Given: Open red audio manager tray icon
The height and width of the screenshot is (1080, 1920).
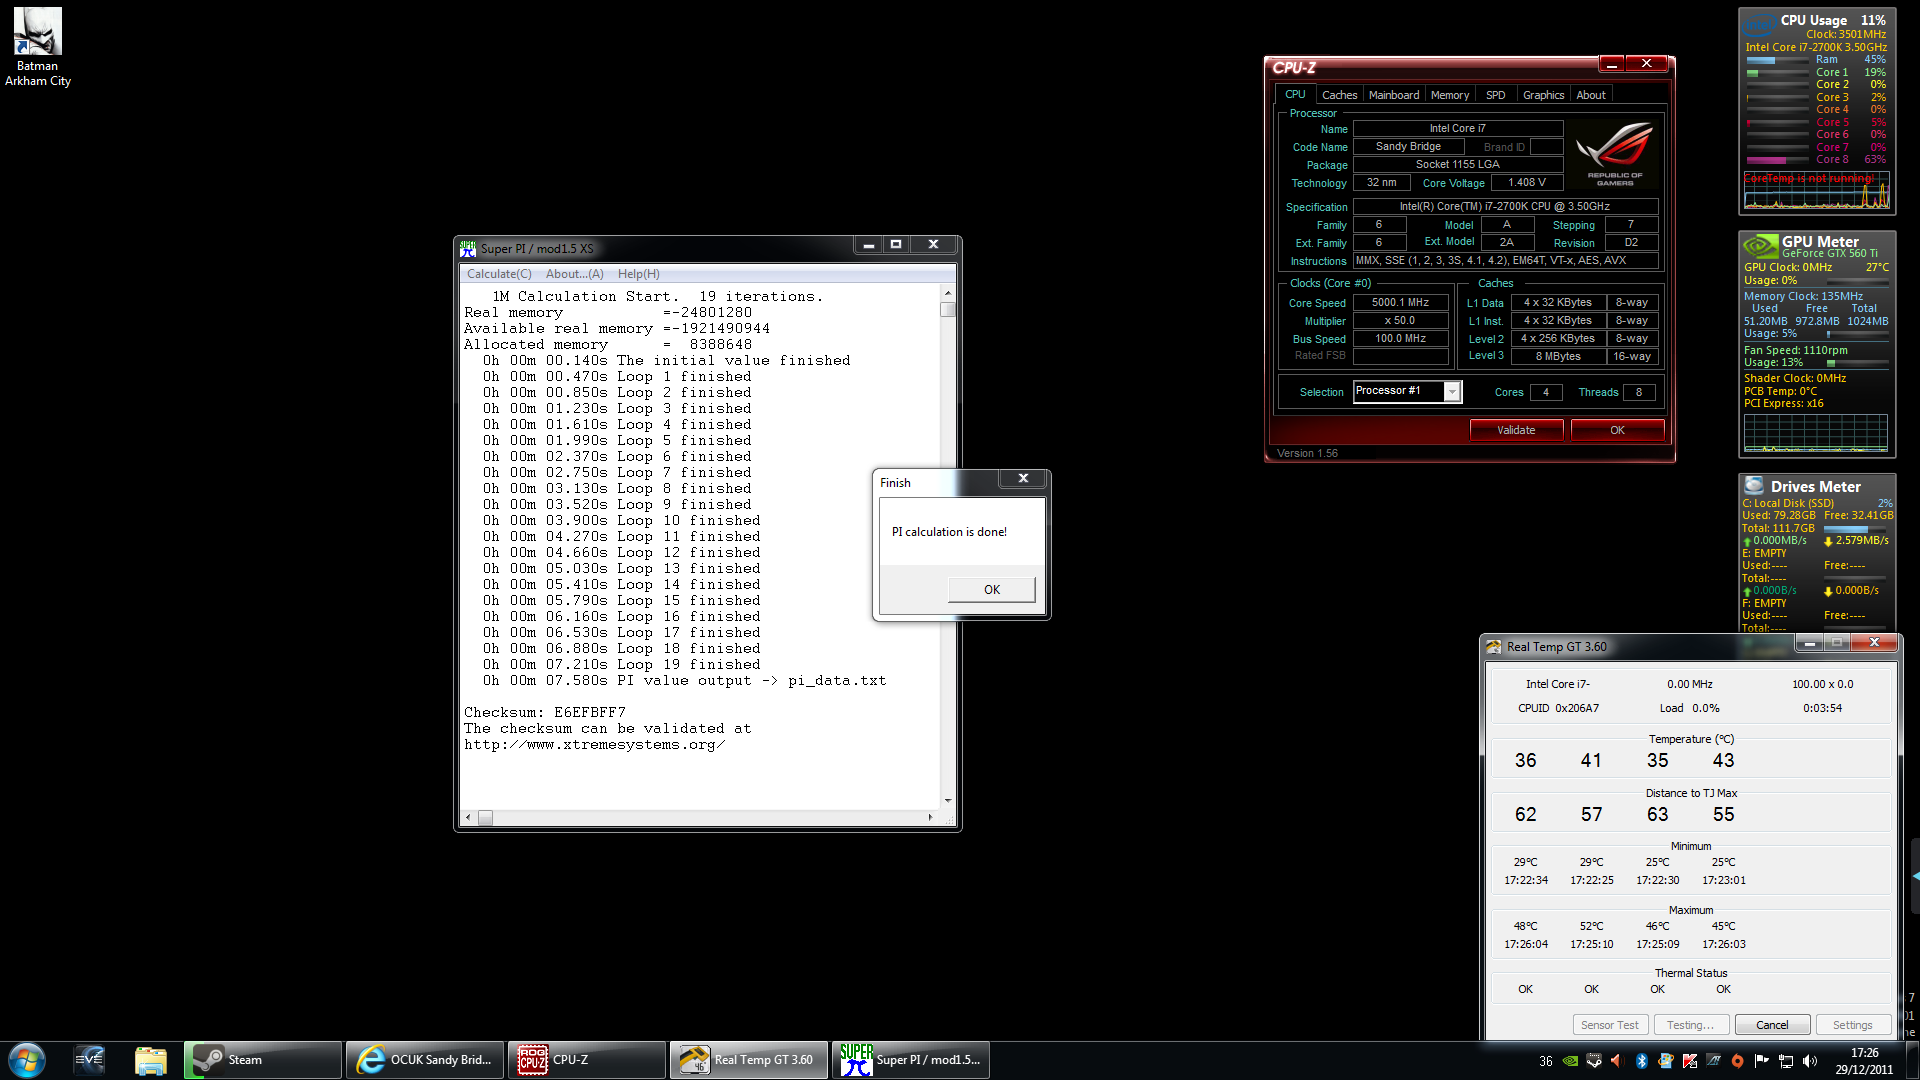Looking at the screenshot, I should [x=1617, y=1061].
